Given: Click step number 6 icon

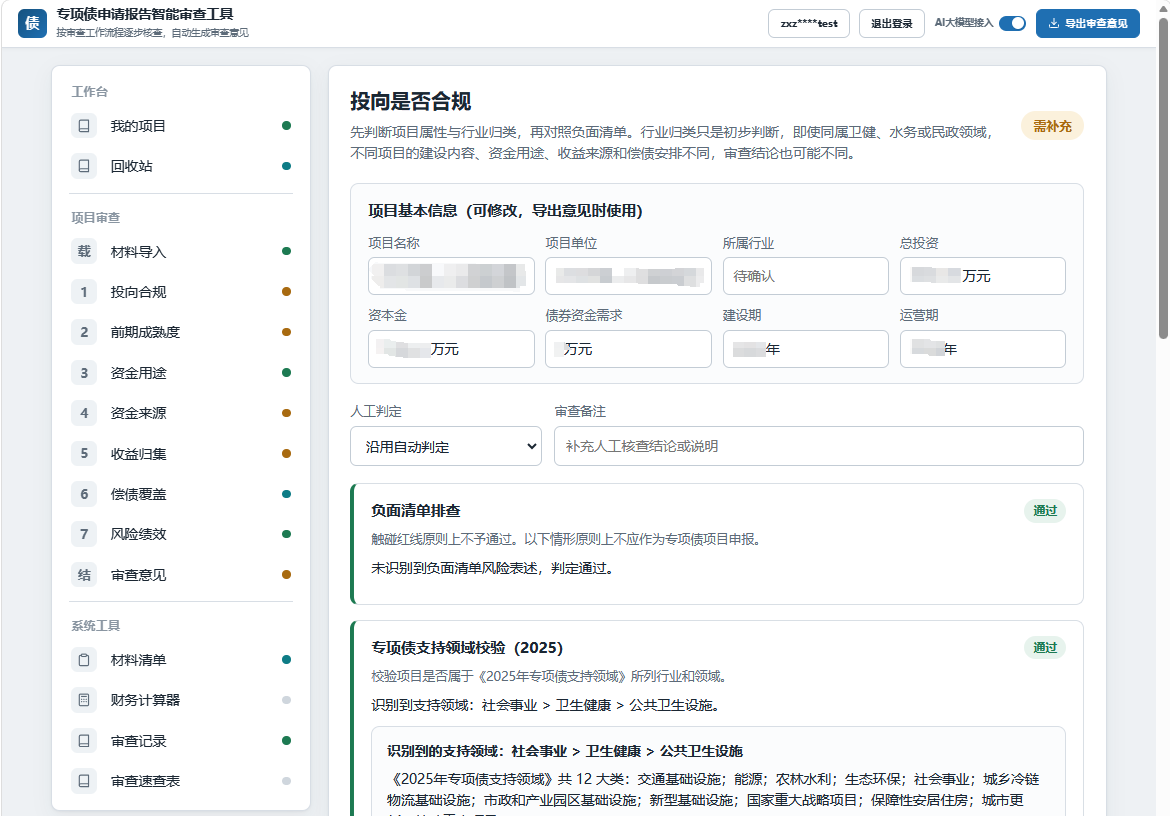Looking at the screenshot, I should point(84,494).
